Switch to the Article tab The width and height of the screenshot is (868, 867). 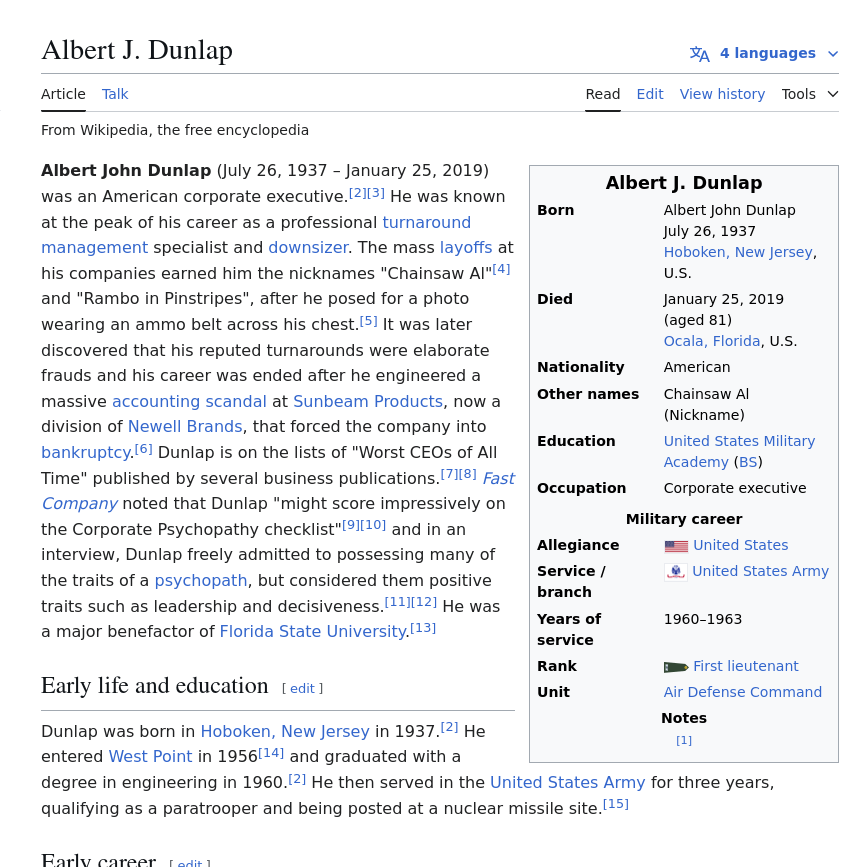(x=63, y=94)
